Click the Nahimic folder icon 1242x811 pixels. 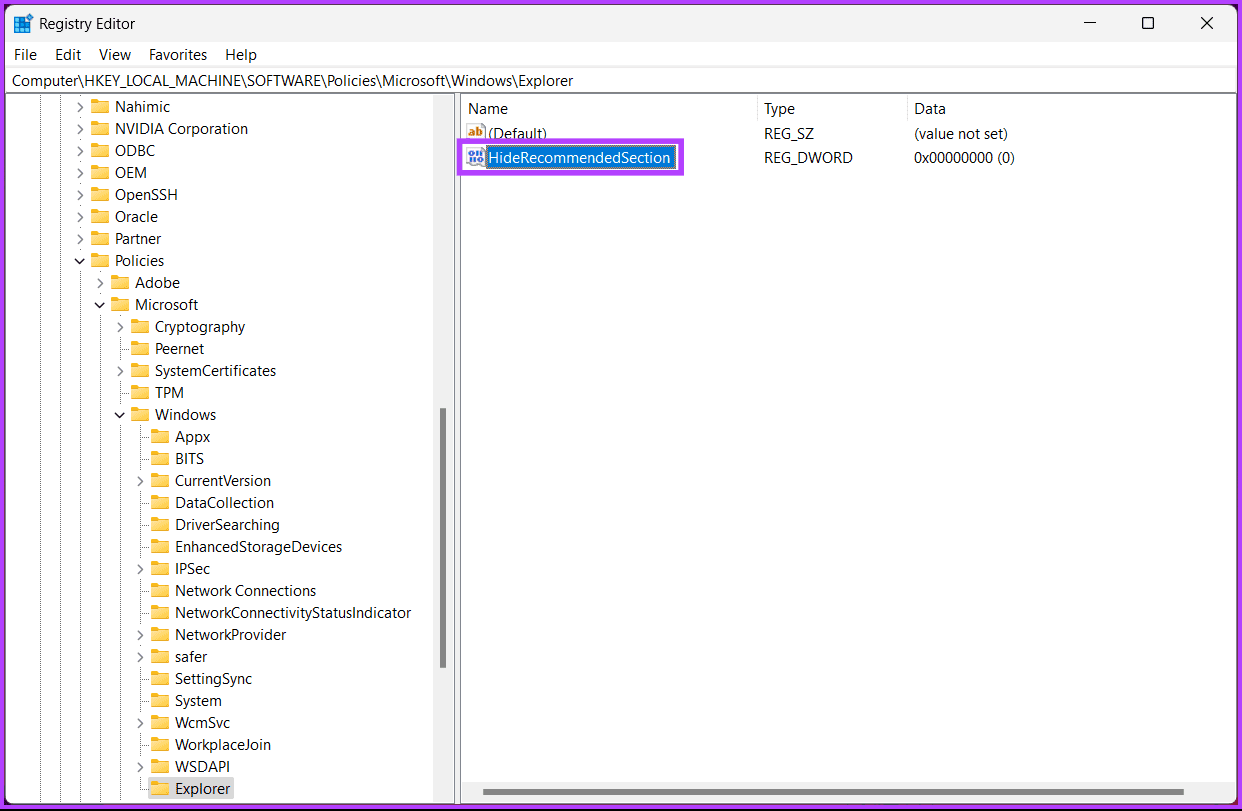pyautogui.click(x=99, y=107)
